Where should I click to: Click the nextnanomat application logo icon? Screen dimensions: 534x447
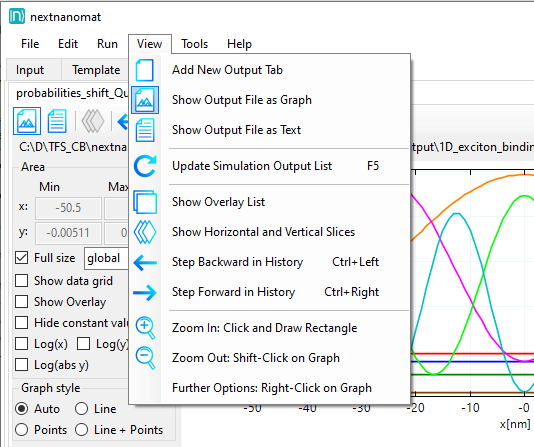17,17
